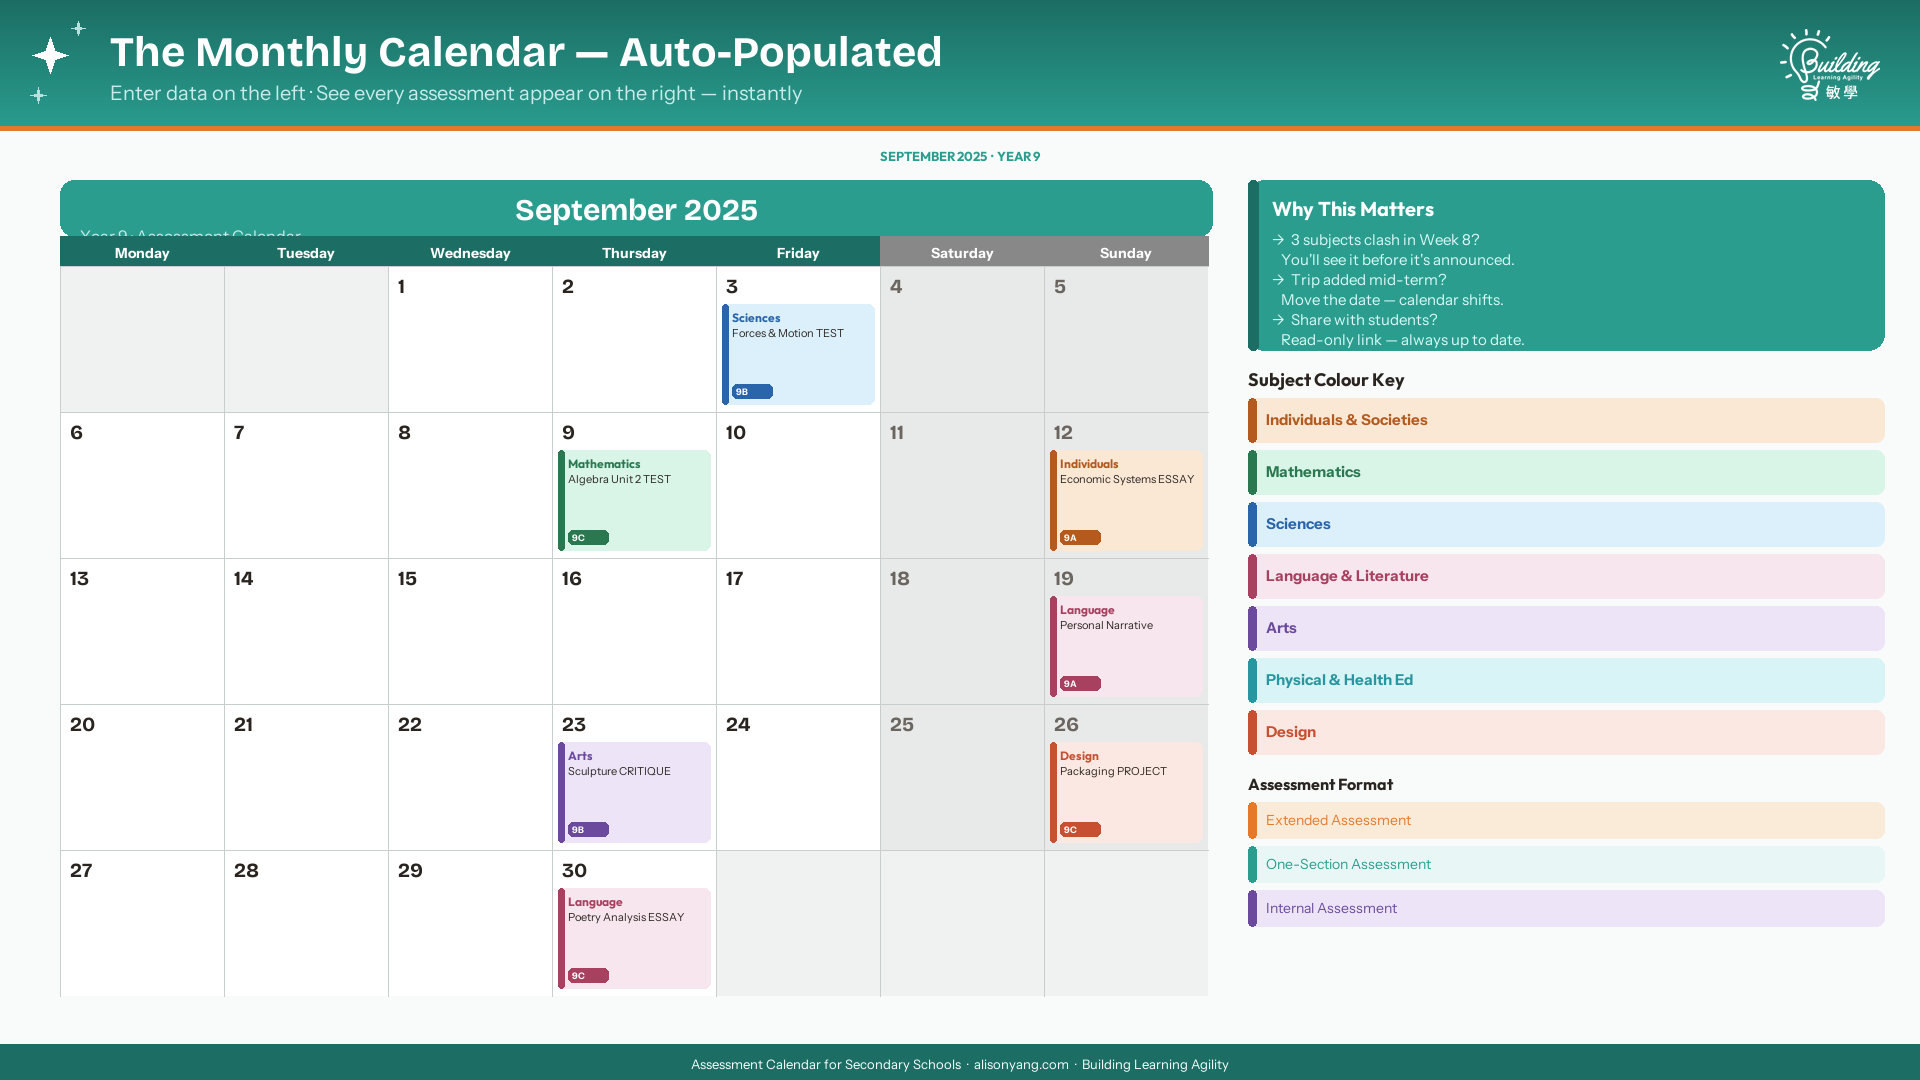Click the September 2025 calendar title
Screen dimensions: 1920x1080
636,210
